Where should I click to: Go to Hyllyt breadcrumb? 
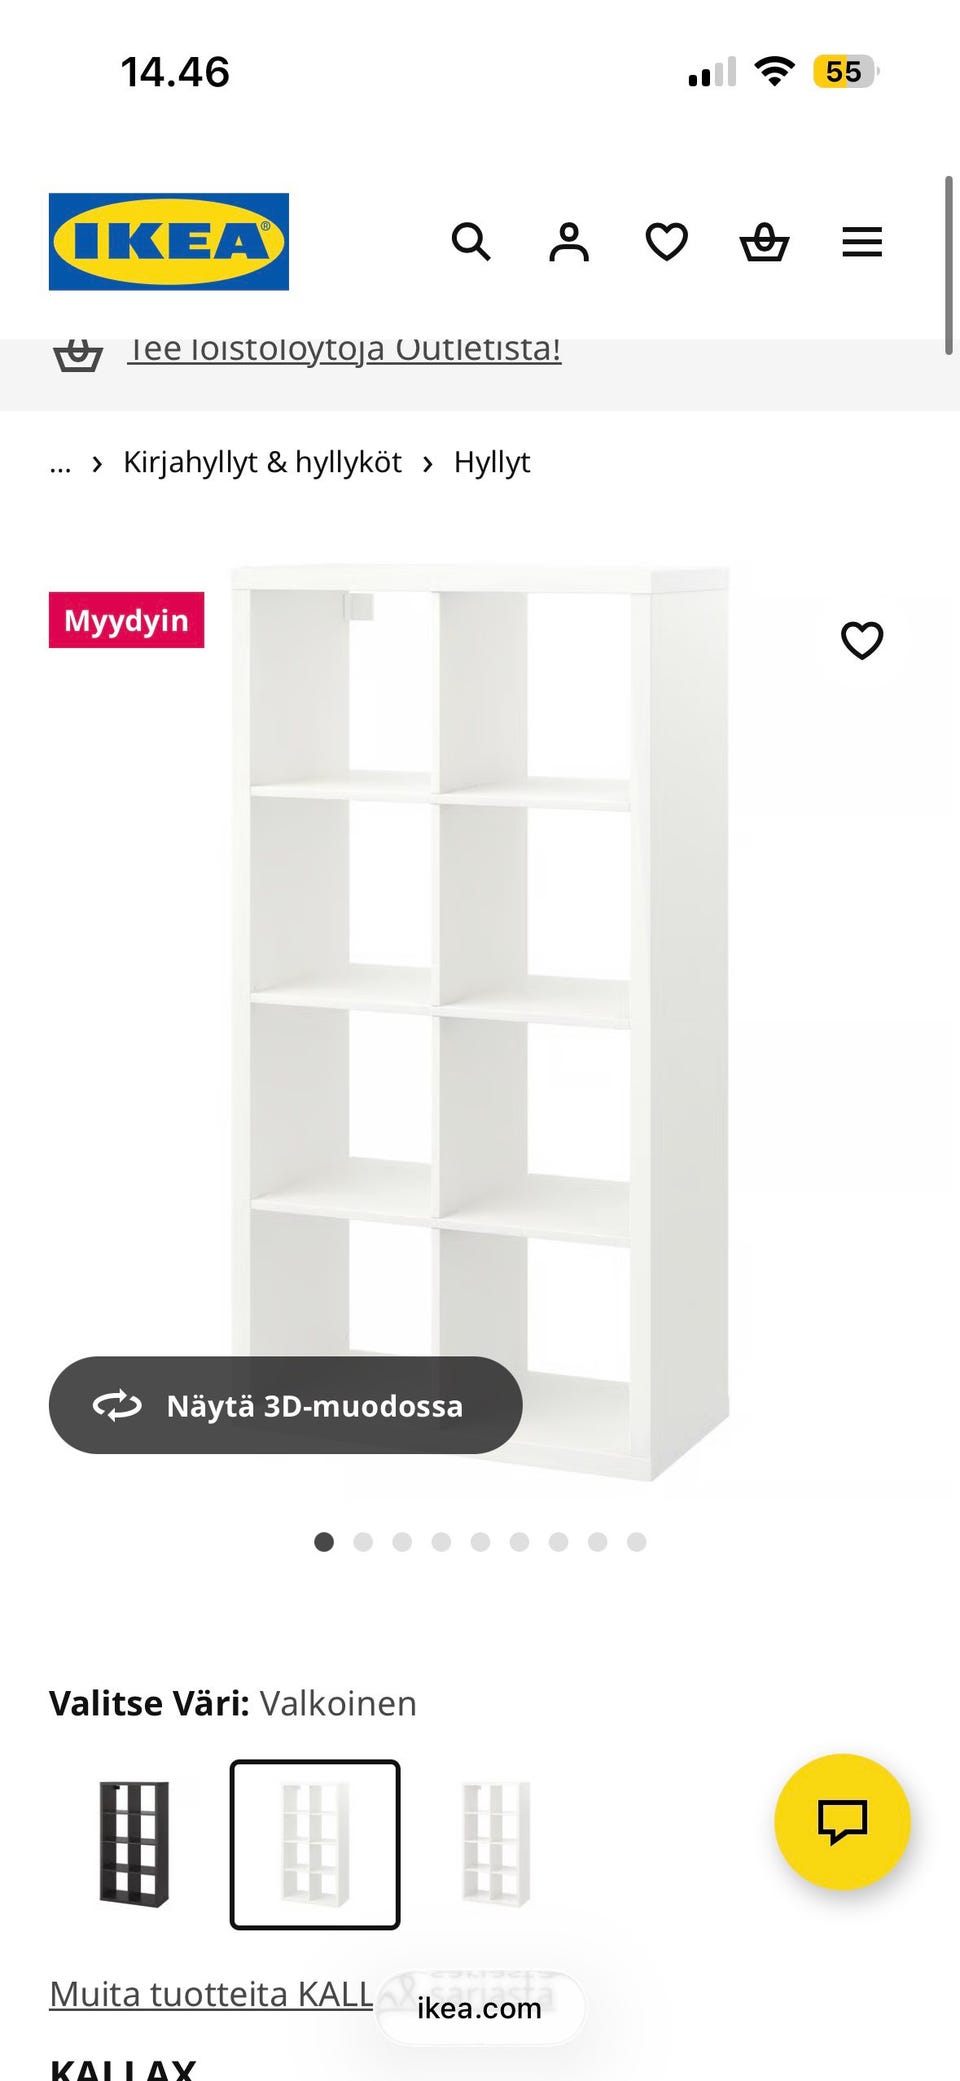492,462
